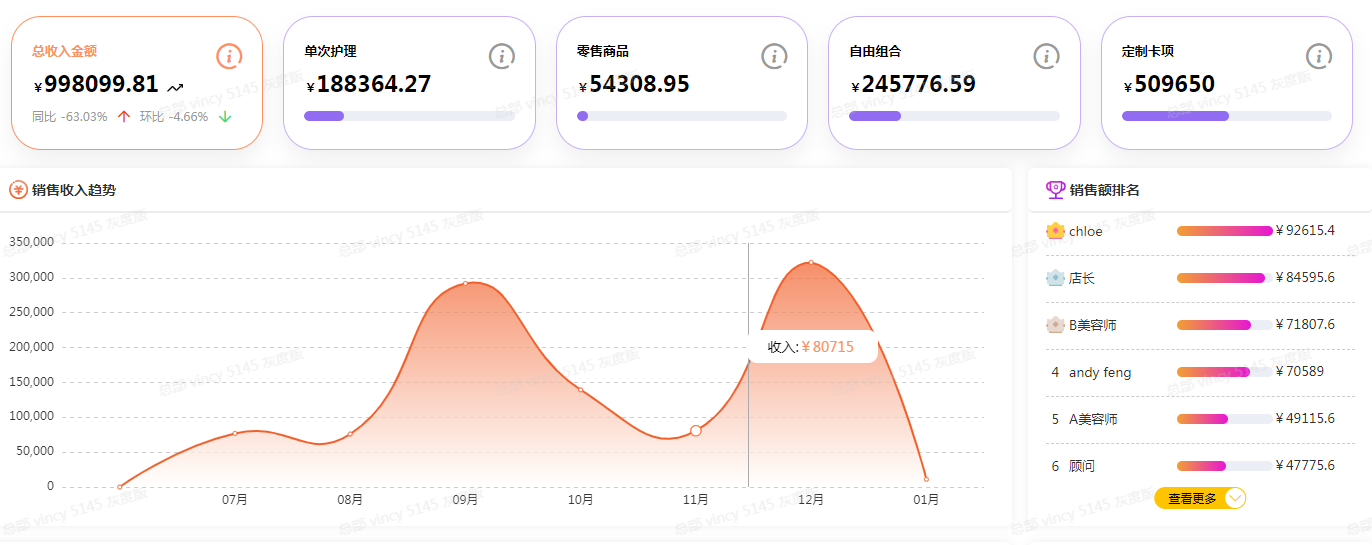This screenshot has width=1372, height=545.
Task: Click the 自由组合 progress bar
Action: click(954, 116)
